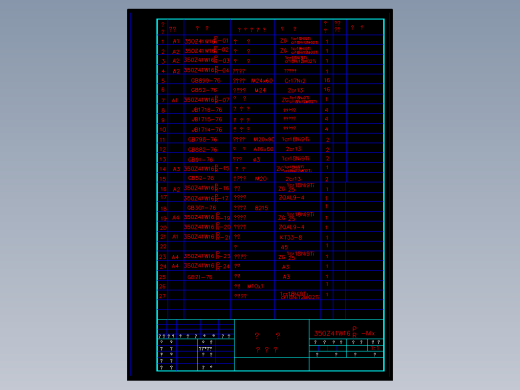Click "GB52-76" in row 6
Viewport: 520px width, 390px height.
(x=204, y=90)
